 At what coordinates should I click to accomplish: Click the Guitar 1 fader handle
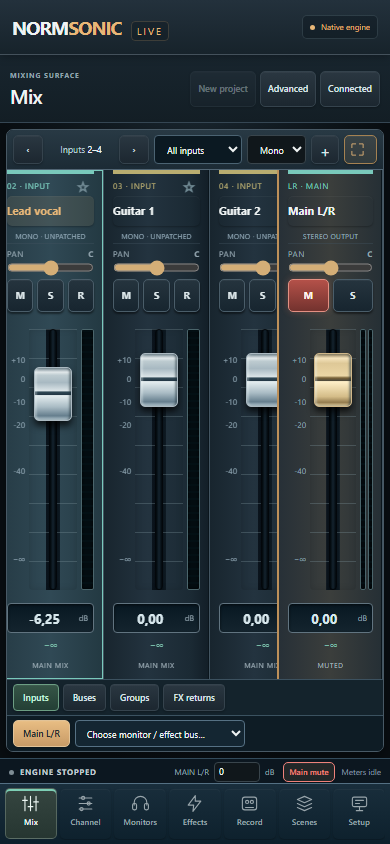click(x=159, y=379)
